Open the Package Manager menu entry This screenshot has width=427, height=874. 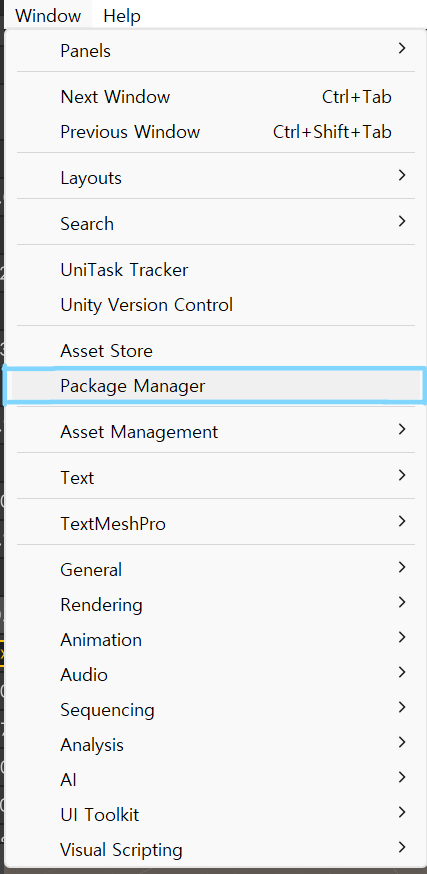coord(215,386)
